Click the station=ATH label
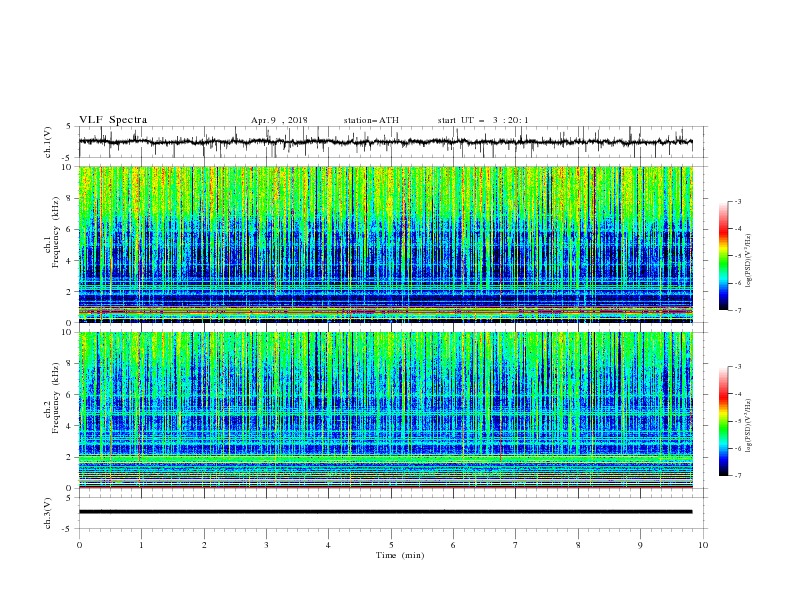This screenshot has height=612, width=792. click(x=371, y=120)
